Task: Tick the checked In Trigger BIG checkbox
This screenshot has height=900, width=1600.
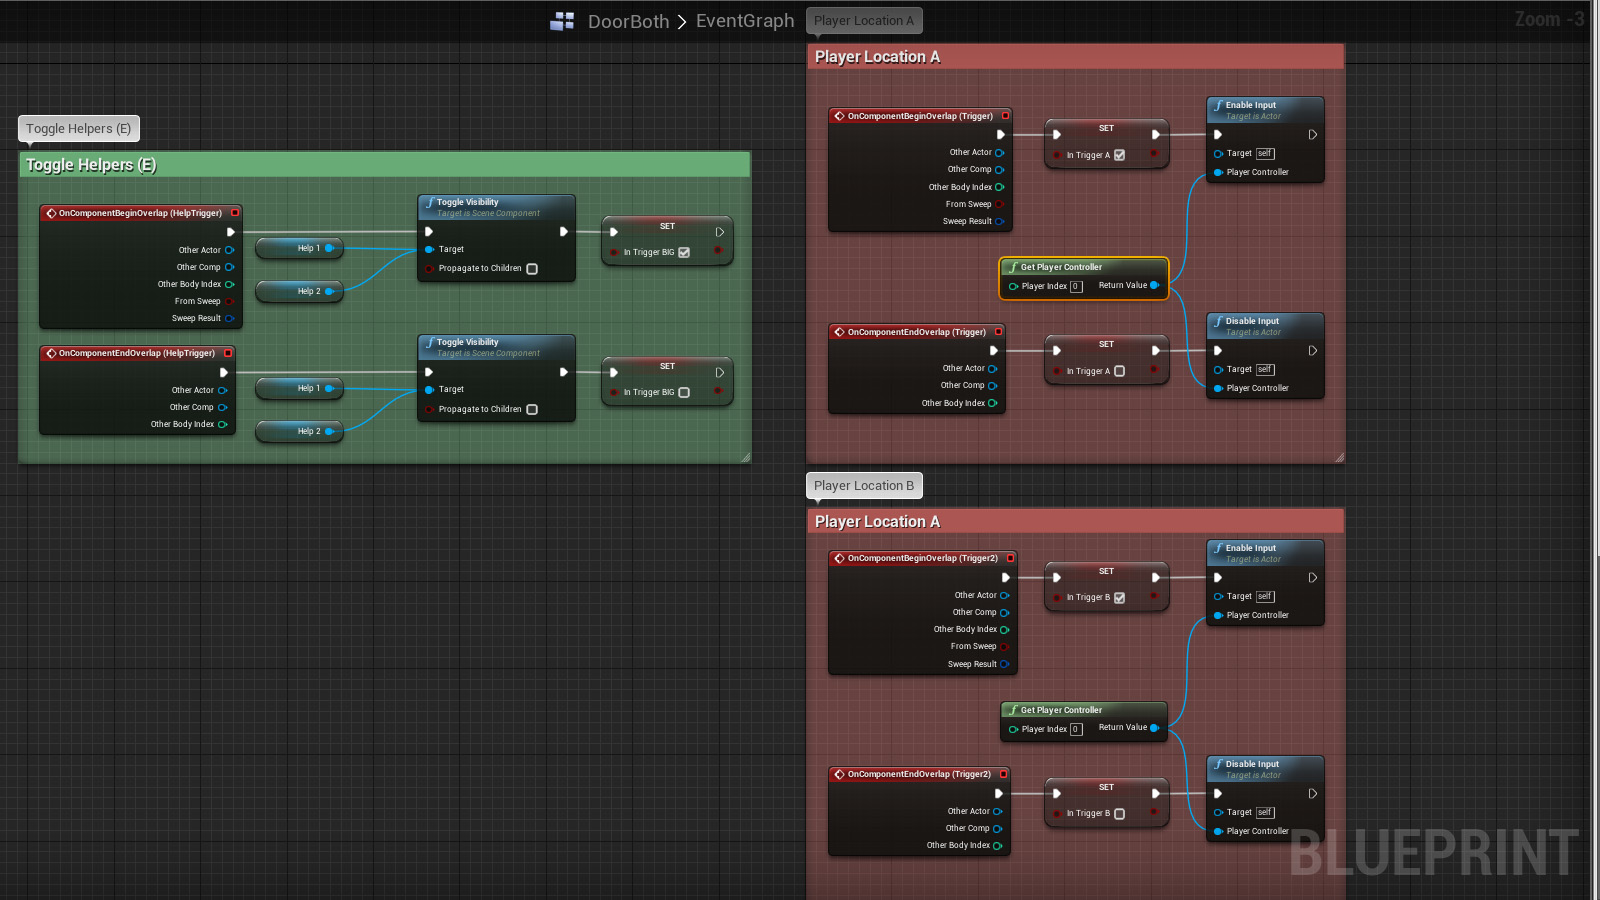Action: [684, 252]
